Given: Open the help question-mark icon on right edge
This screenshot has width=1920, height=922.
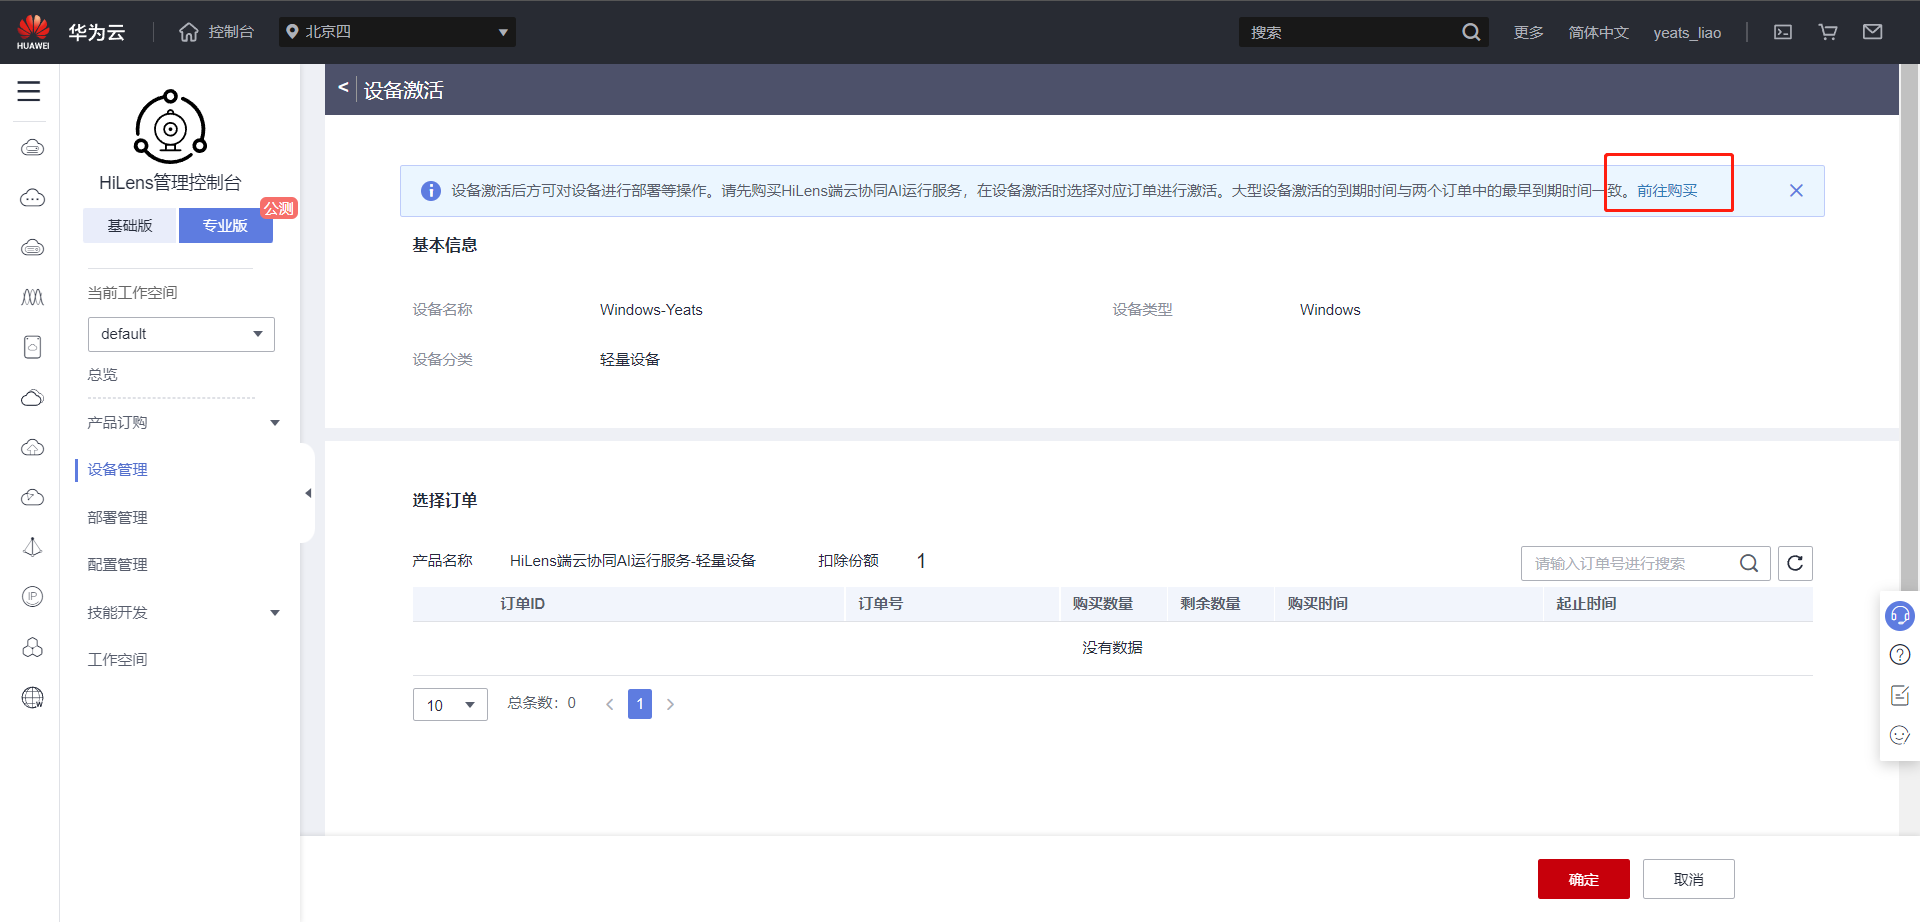Looking at the screenshot, I should click(x=1899, y=655).
